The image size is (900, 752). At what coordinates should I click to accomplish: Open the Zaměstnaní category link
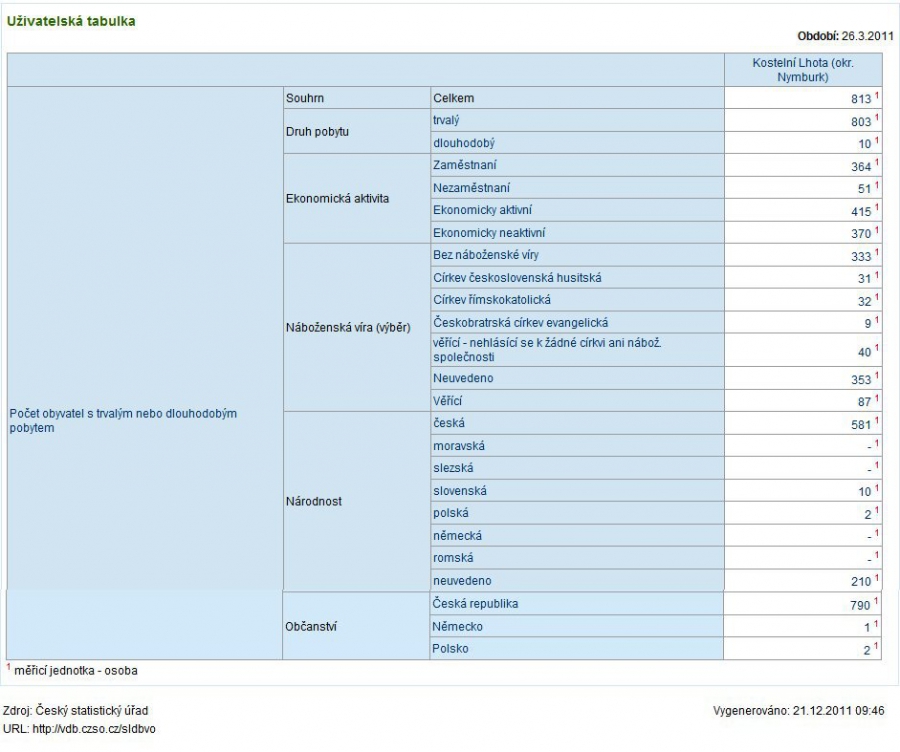(x=464, y=165)
